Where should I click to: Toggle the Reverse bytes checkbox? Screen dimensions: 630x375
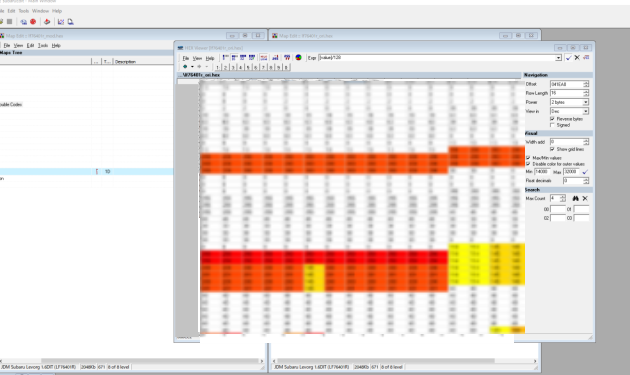pos(552,119)
